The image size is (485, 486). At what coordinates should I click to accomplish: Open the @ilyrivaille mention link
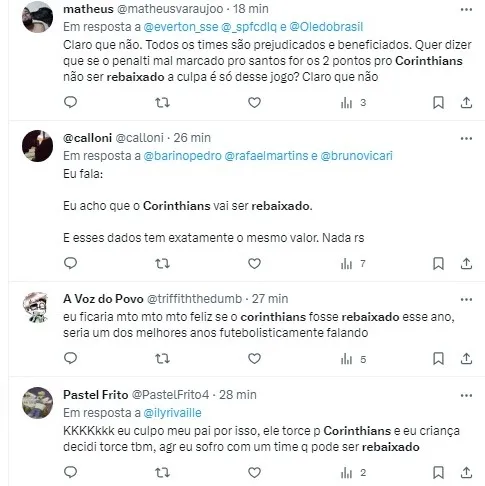click(172, 413)
